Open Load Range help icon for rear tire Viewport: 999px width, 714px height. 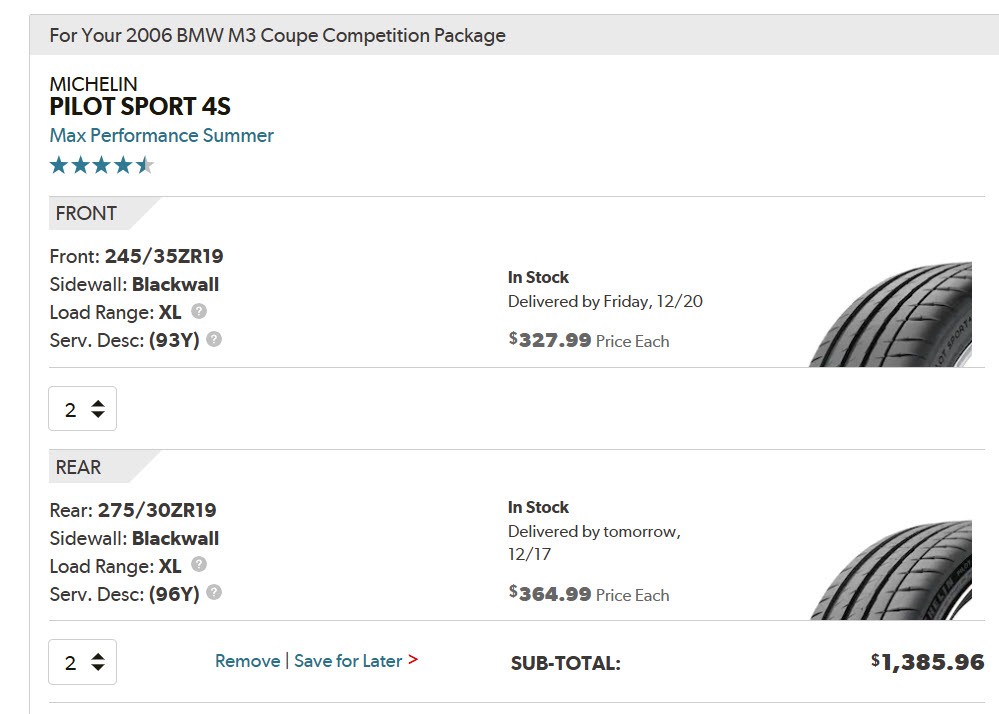coord(199,565)
